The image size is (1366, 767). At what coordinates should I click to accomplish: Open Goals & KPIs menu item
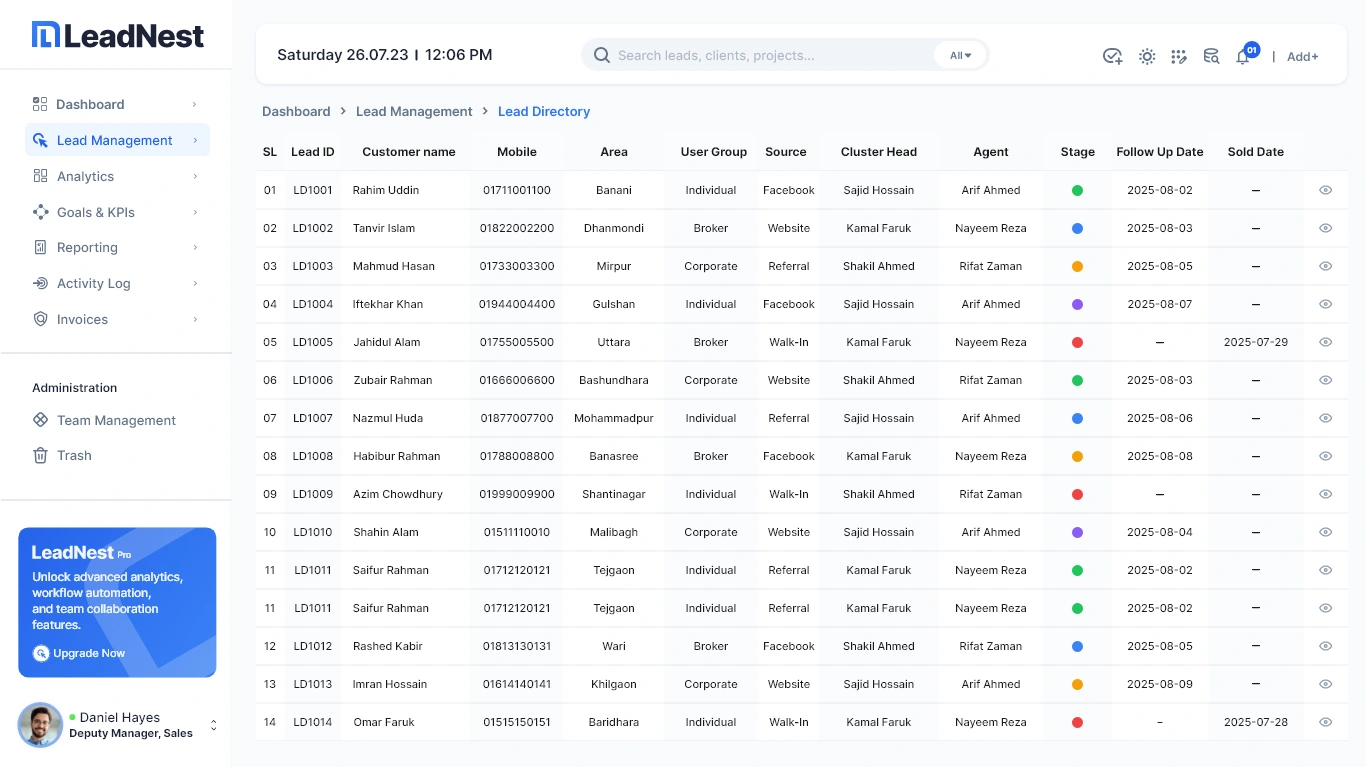coord(117,212)
